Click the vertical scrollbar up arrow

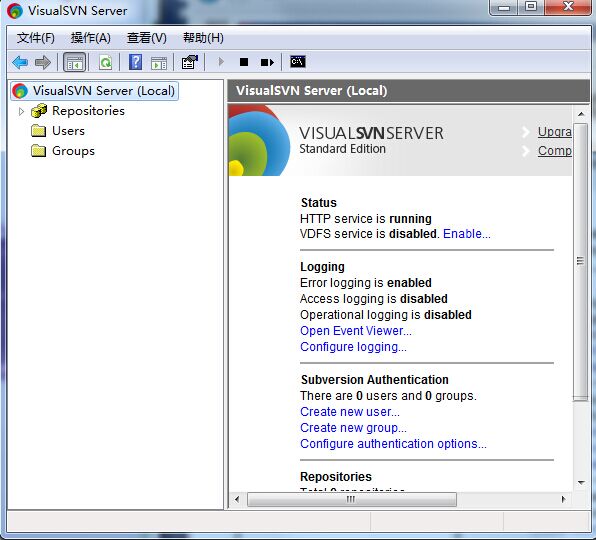click(581, 114)
